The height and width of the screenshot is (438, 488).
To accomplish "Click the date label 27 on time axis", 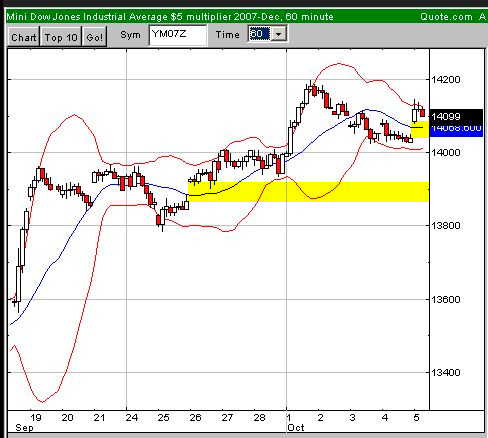I will point(227,418).
